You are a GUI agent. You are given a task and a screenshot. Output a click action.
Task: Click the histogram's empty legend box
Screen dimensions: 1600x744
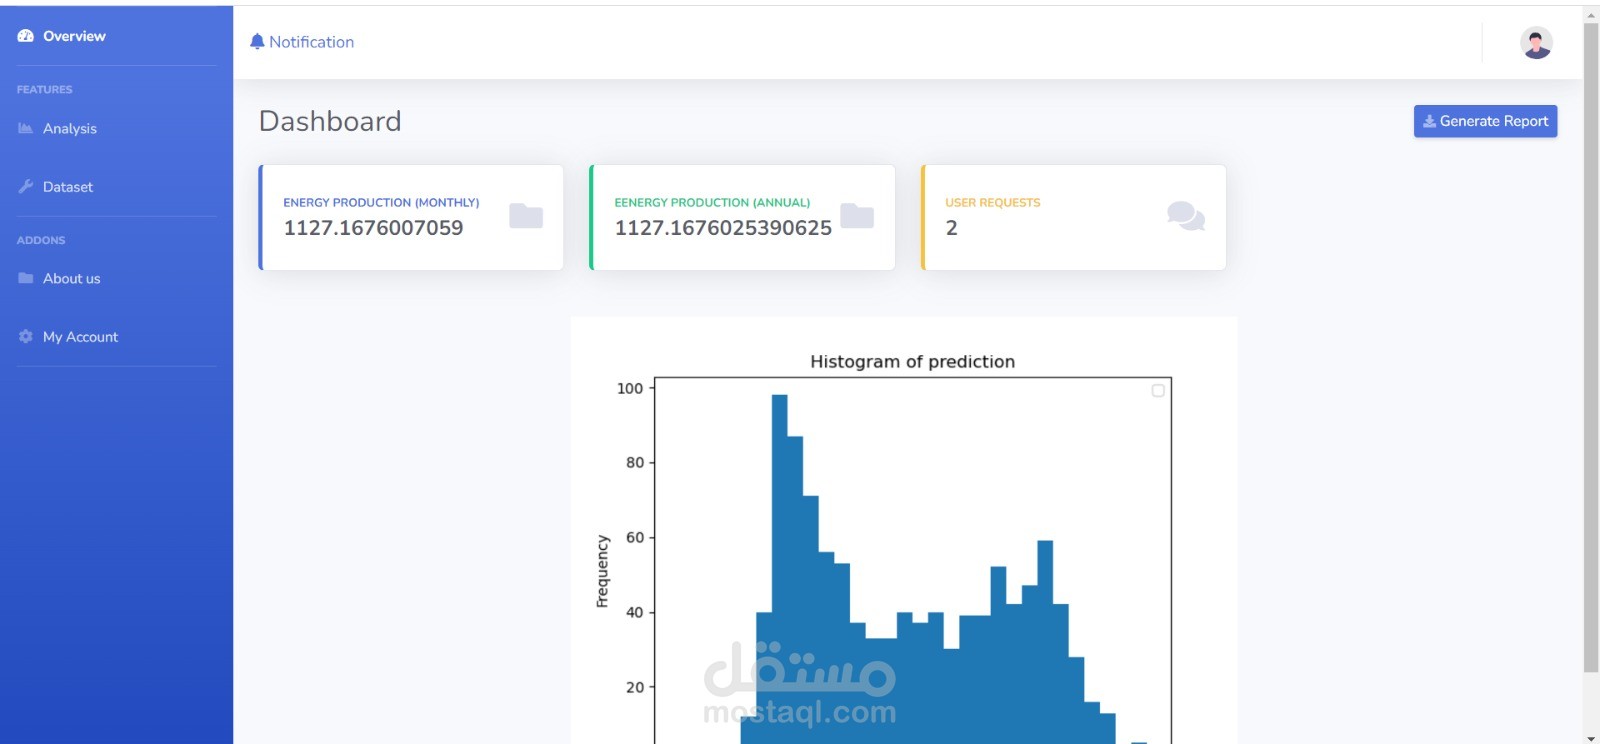[x=1158, y=391]
